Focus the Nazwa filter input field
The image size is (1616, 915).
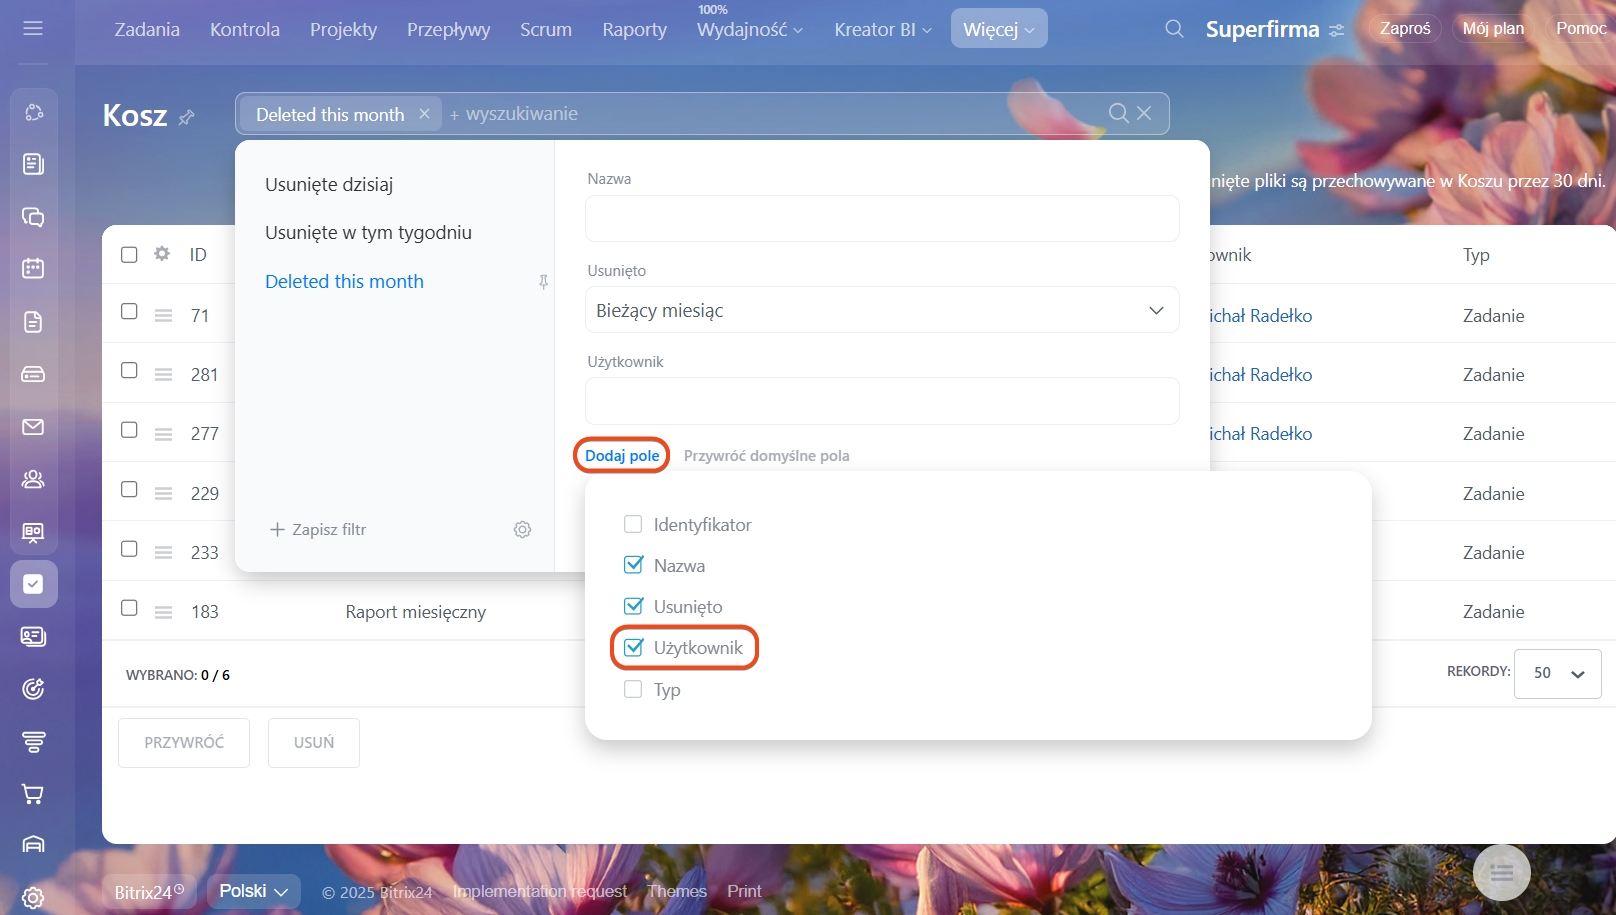(882, 218)
